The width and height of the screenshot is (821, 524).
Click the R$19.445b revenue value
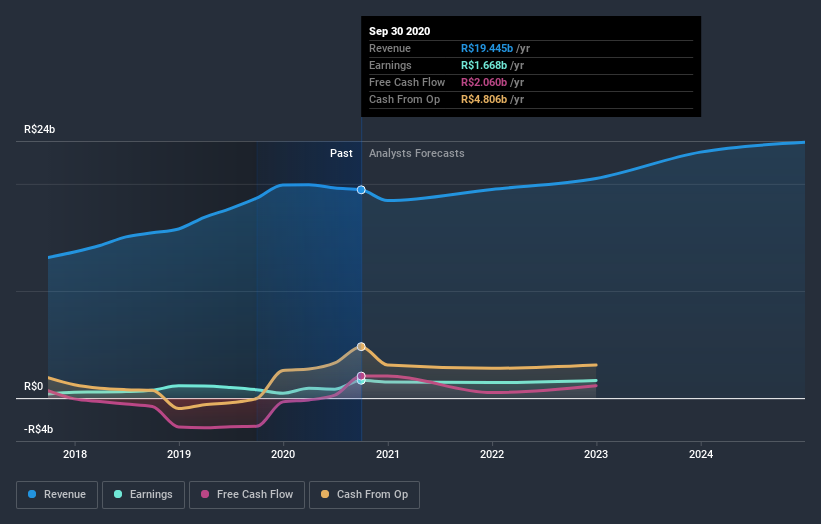(487, 48)
